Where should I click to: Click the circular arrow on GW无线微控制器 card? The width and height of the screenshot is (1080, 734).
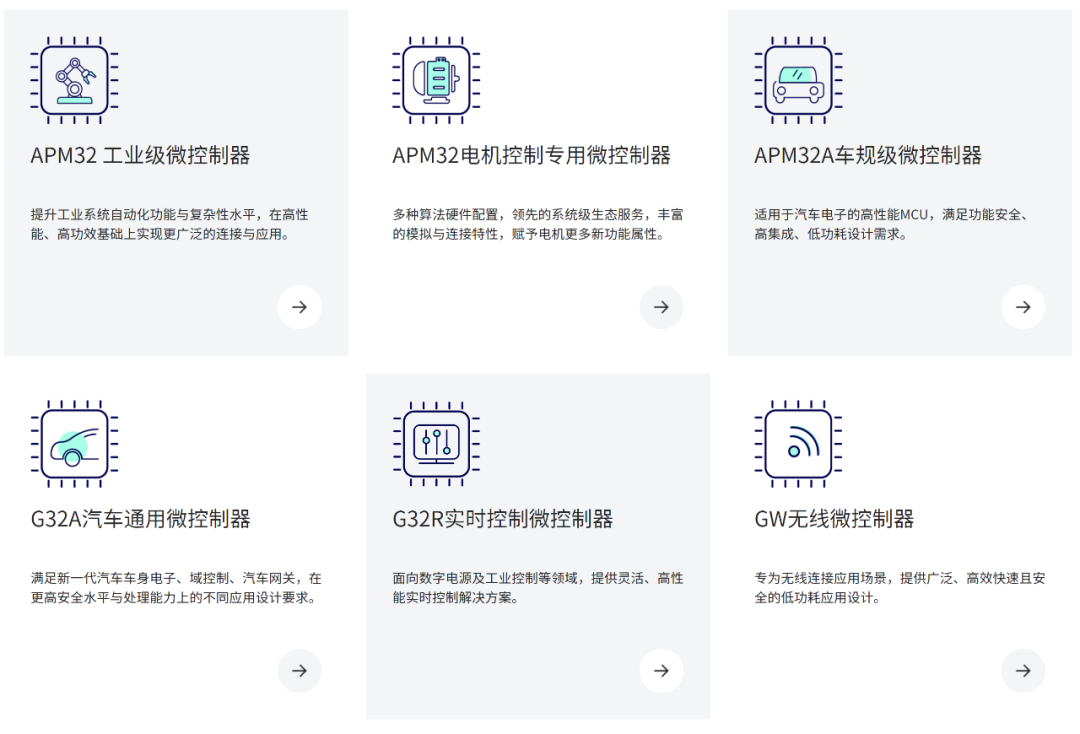point(1023,671)
